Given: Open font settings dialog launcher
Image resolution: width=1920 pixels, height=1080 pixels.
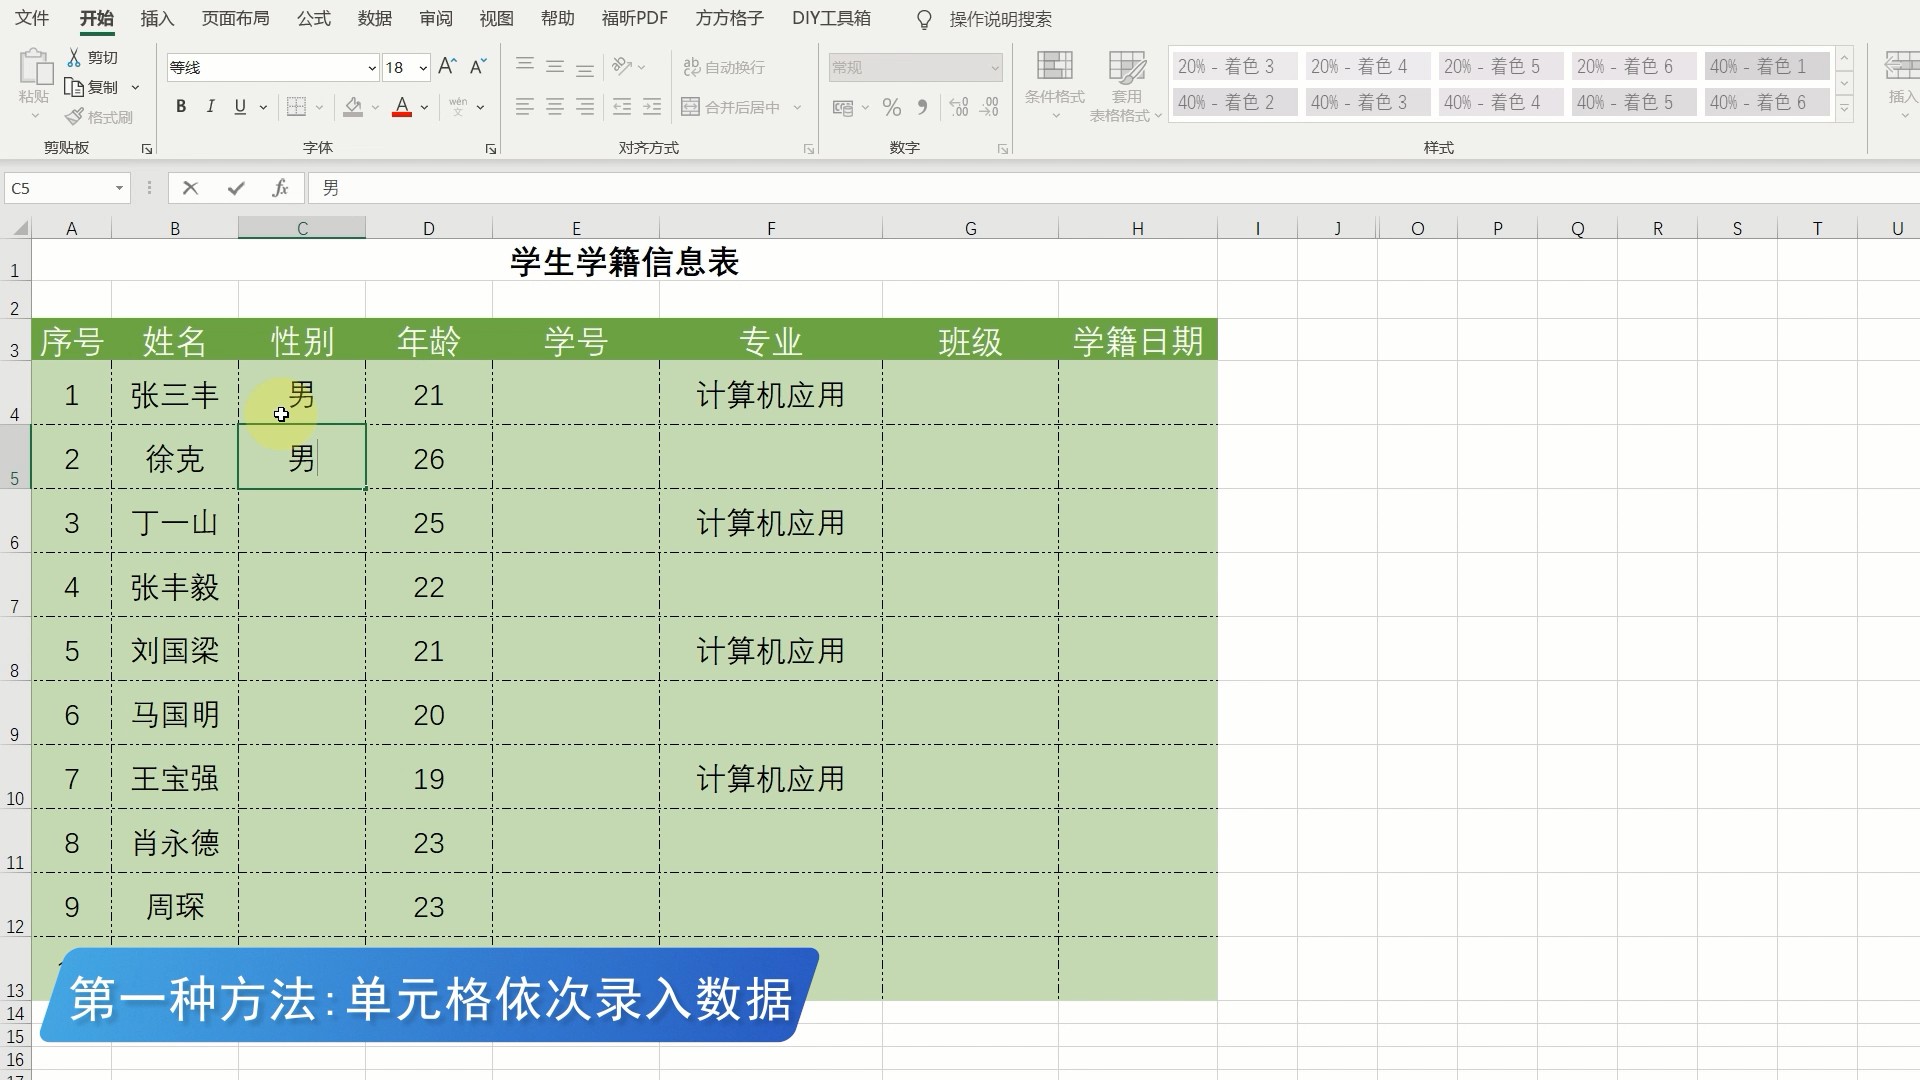Looking at the screenshot, I should click(491, 149).
